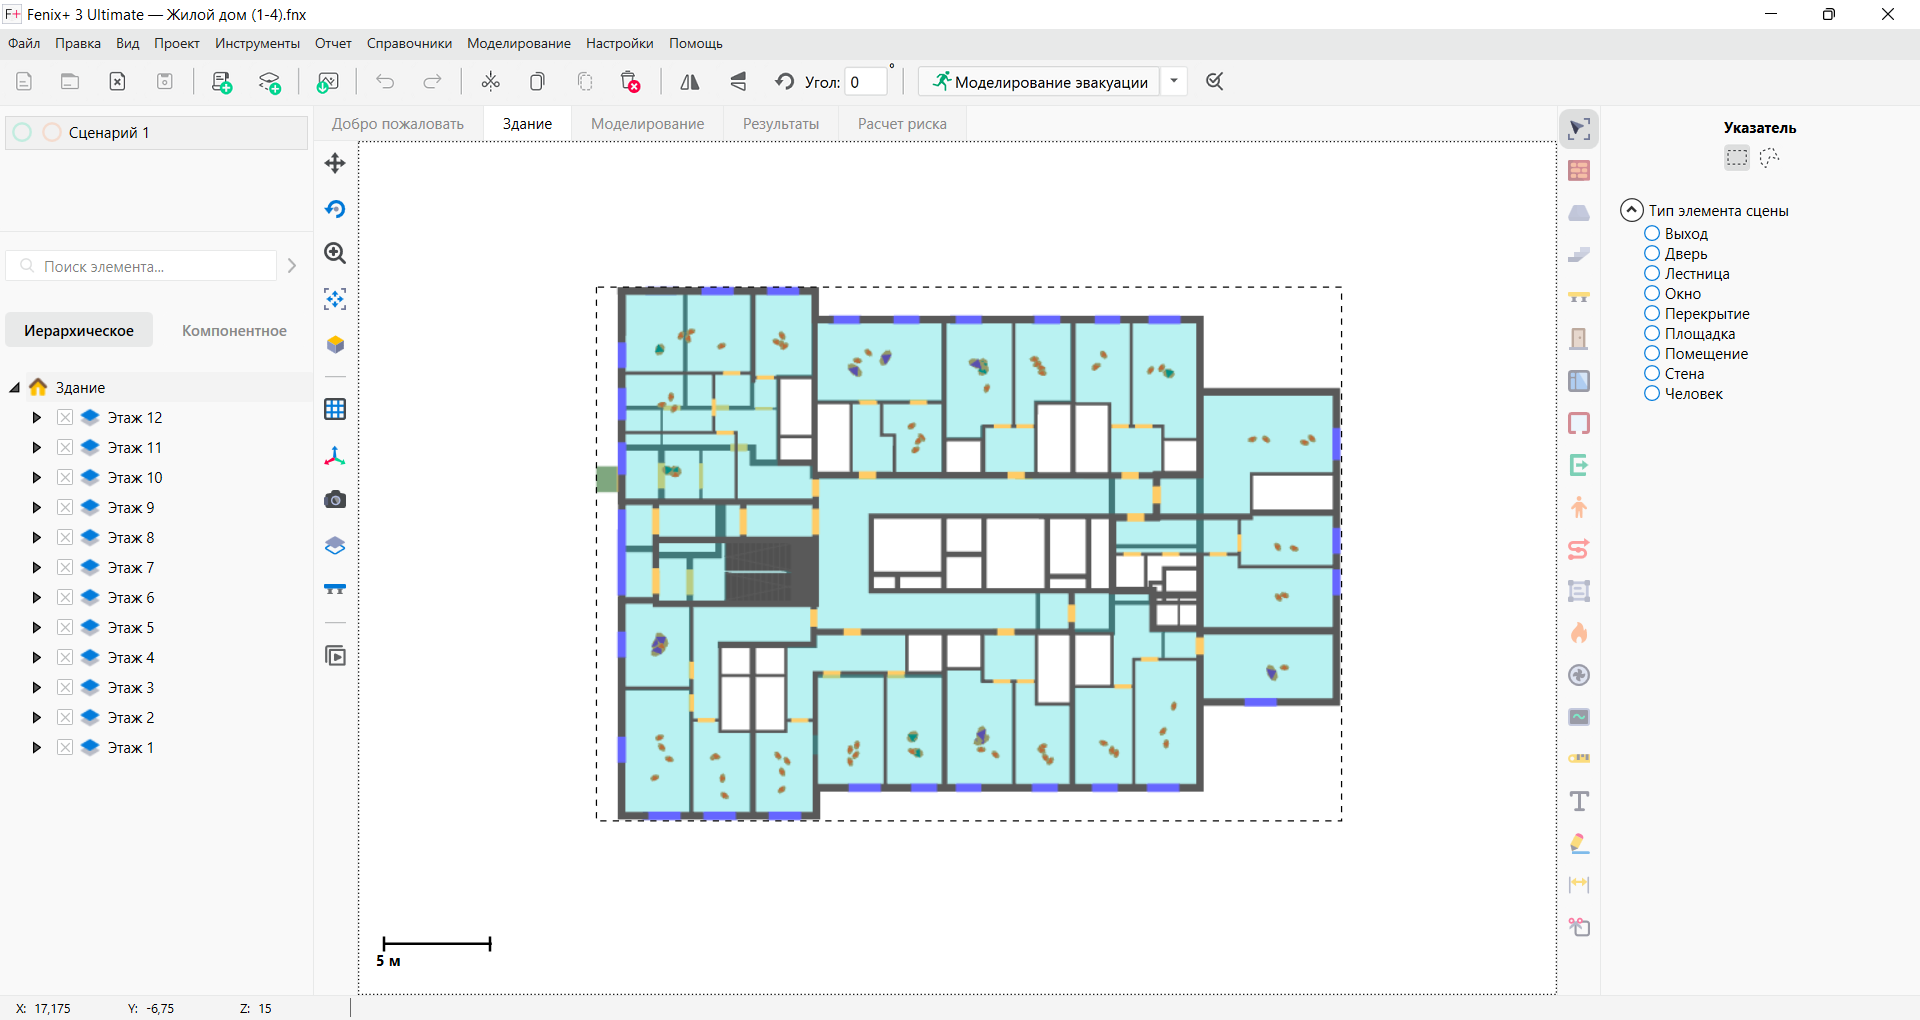Switch to Компонентное view

(x=234, y=331)
